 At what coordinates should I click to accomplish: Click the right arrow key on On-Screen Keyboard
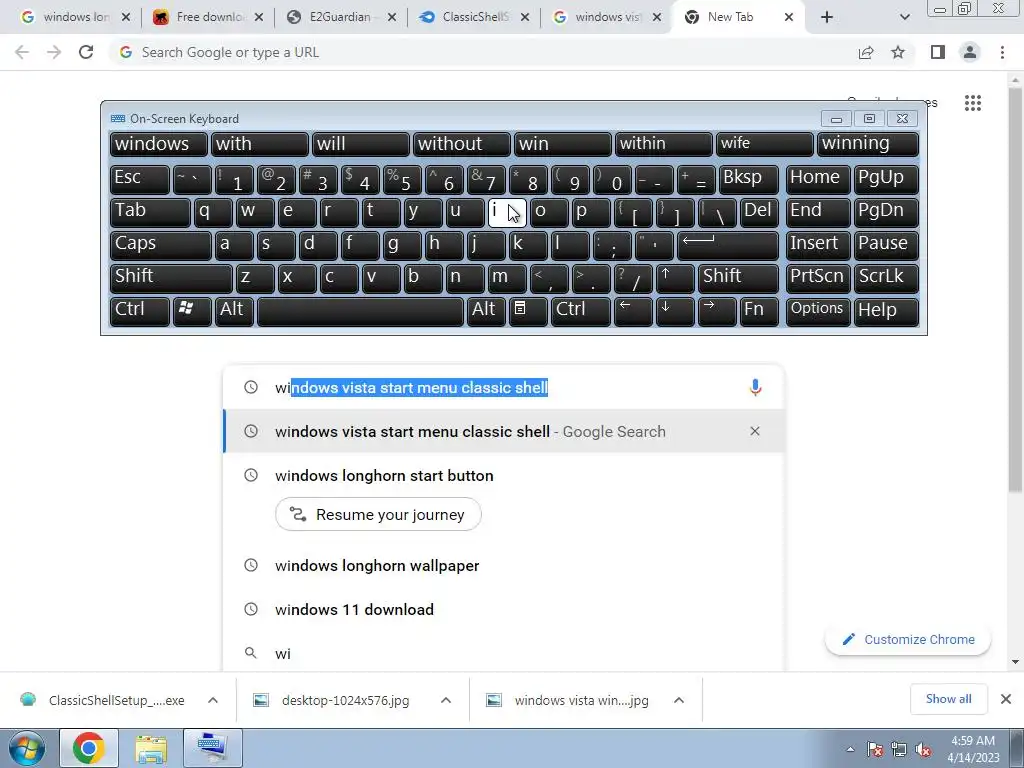tap(717, 310)
